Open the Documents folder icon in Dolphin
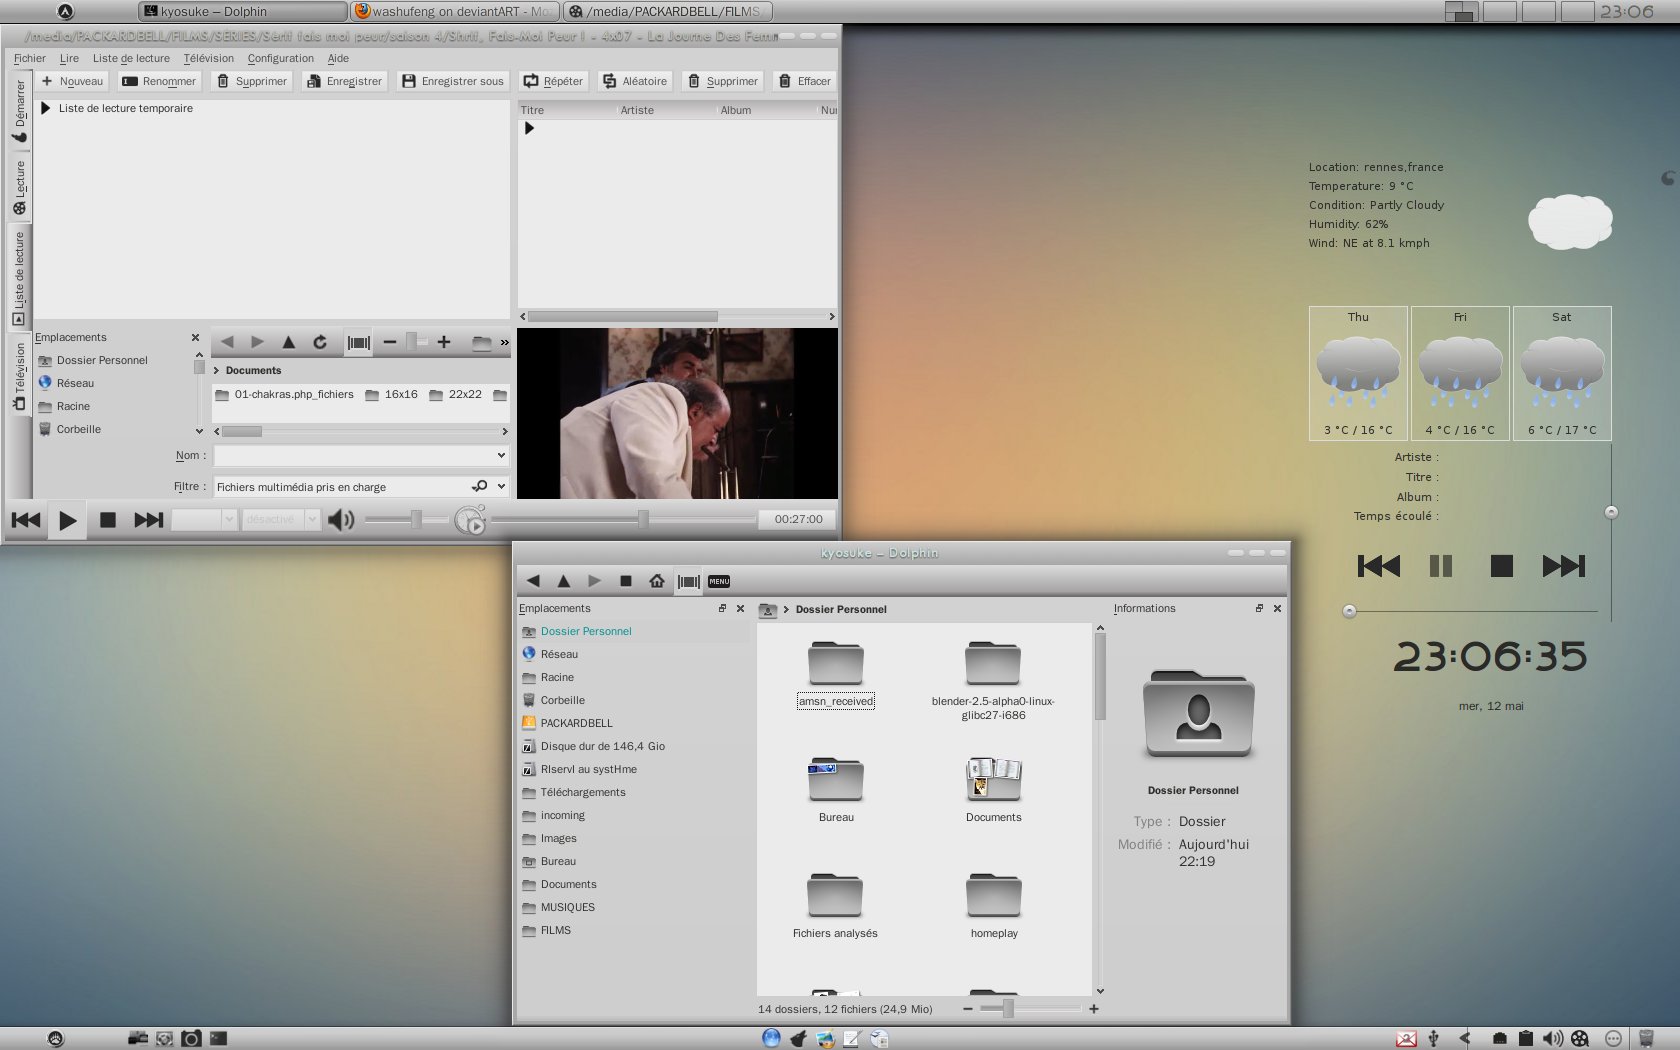This screenshot has width=1680, height=1050. pos(993,780)
